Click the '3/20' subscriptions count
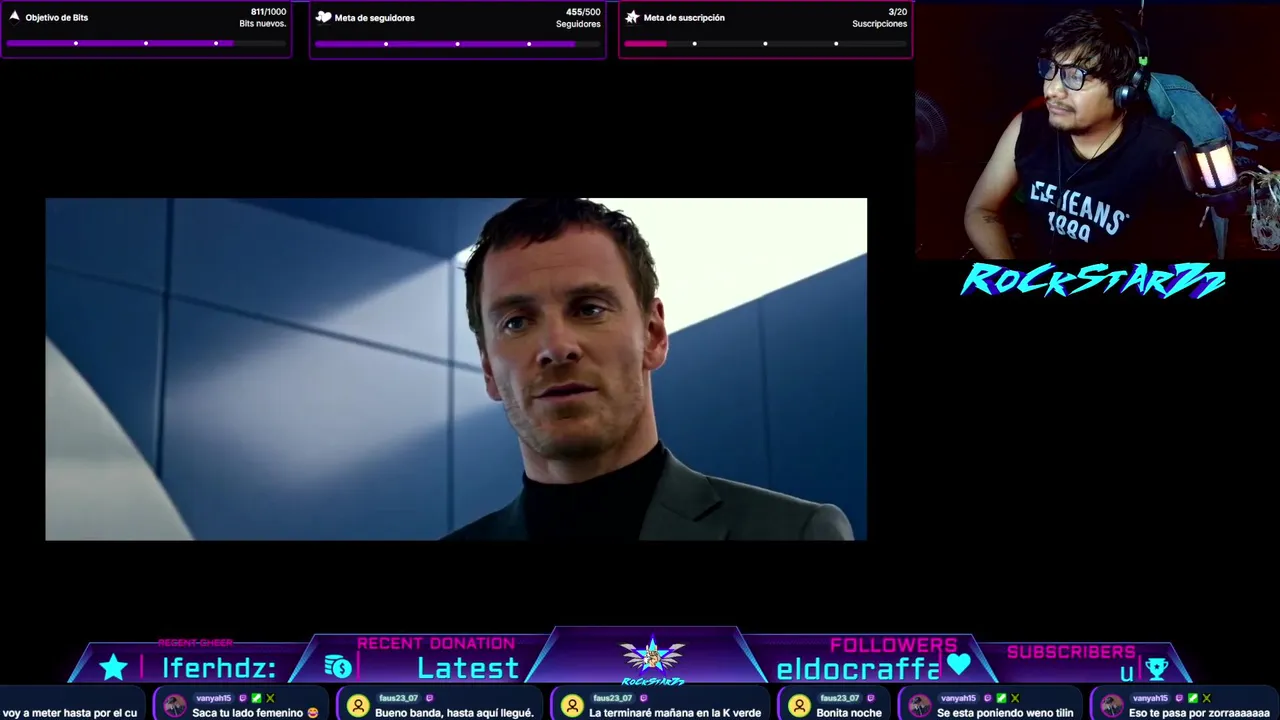 click(x=898, y=12)
